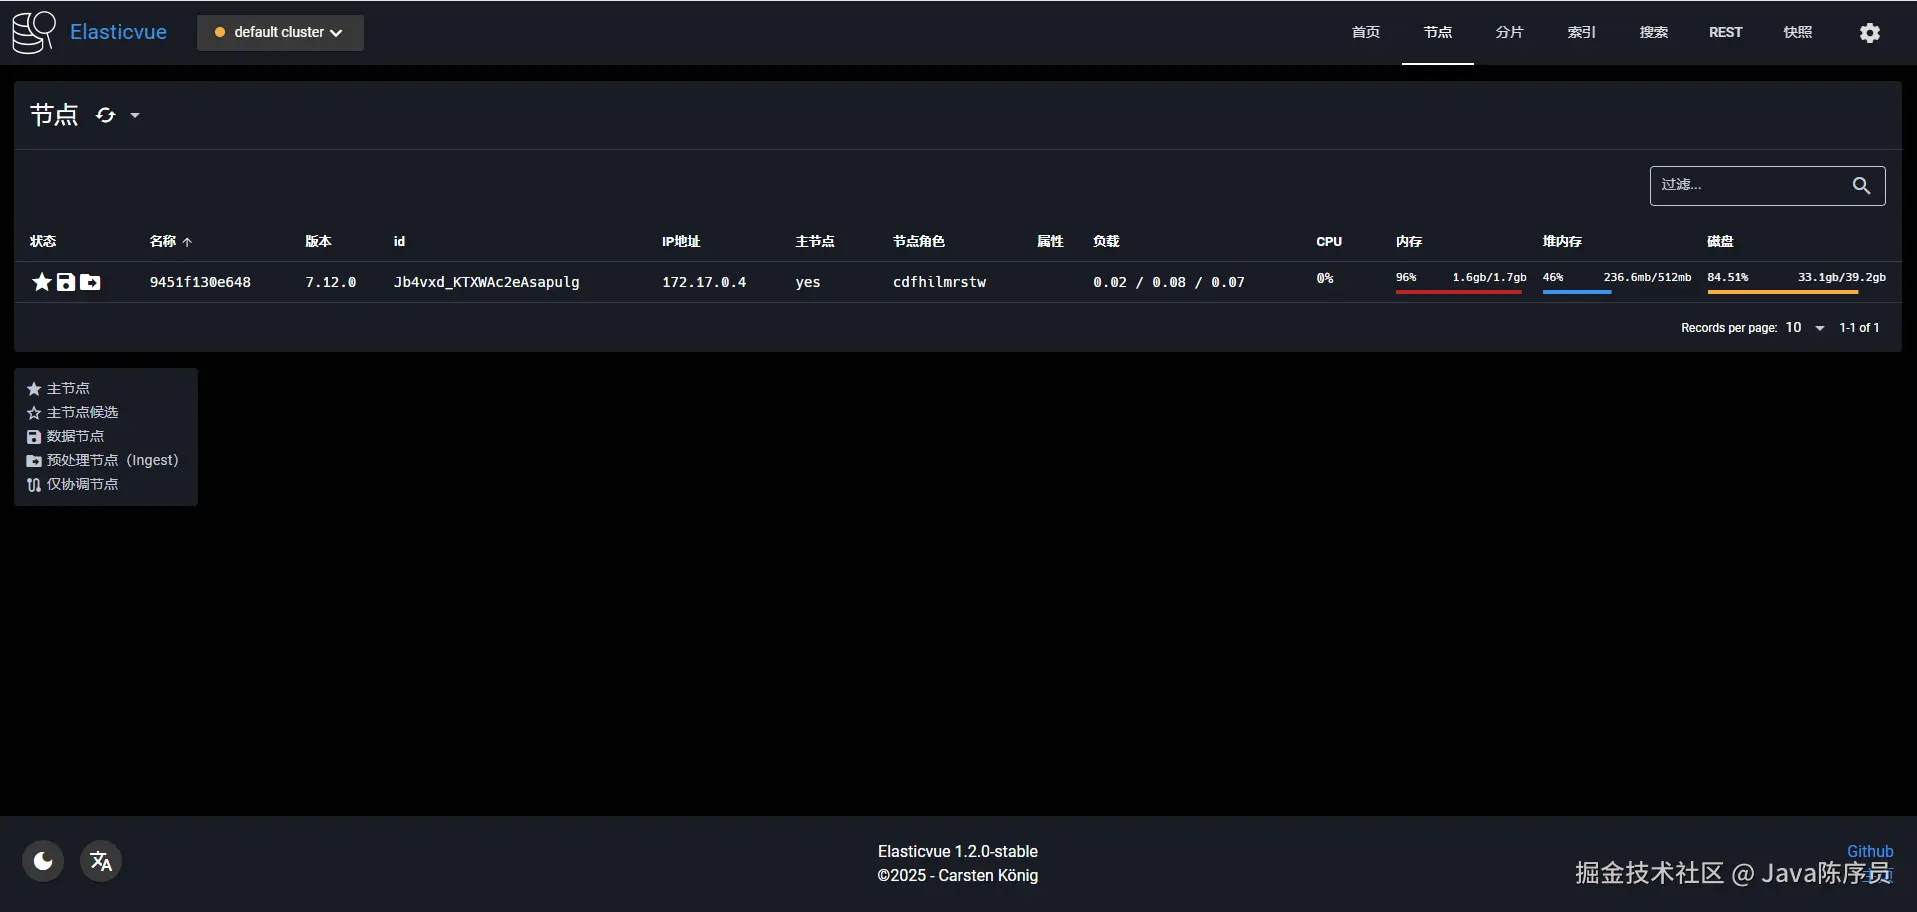Click the 数据节点 legend icon
The image size is (1917, 912).
(34, 437)
